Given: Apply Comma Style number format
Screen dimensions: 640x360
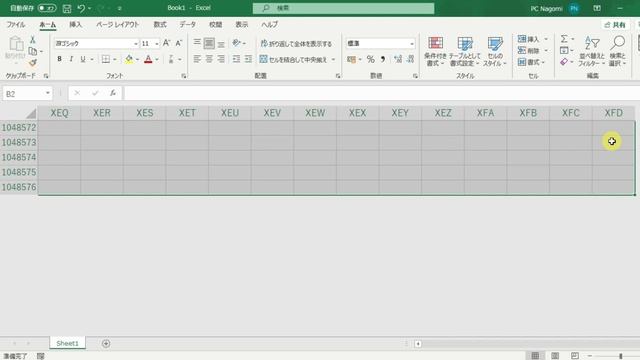Looking at the screenshot, I should pos(383,60).
